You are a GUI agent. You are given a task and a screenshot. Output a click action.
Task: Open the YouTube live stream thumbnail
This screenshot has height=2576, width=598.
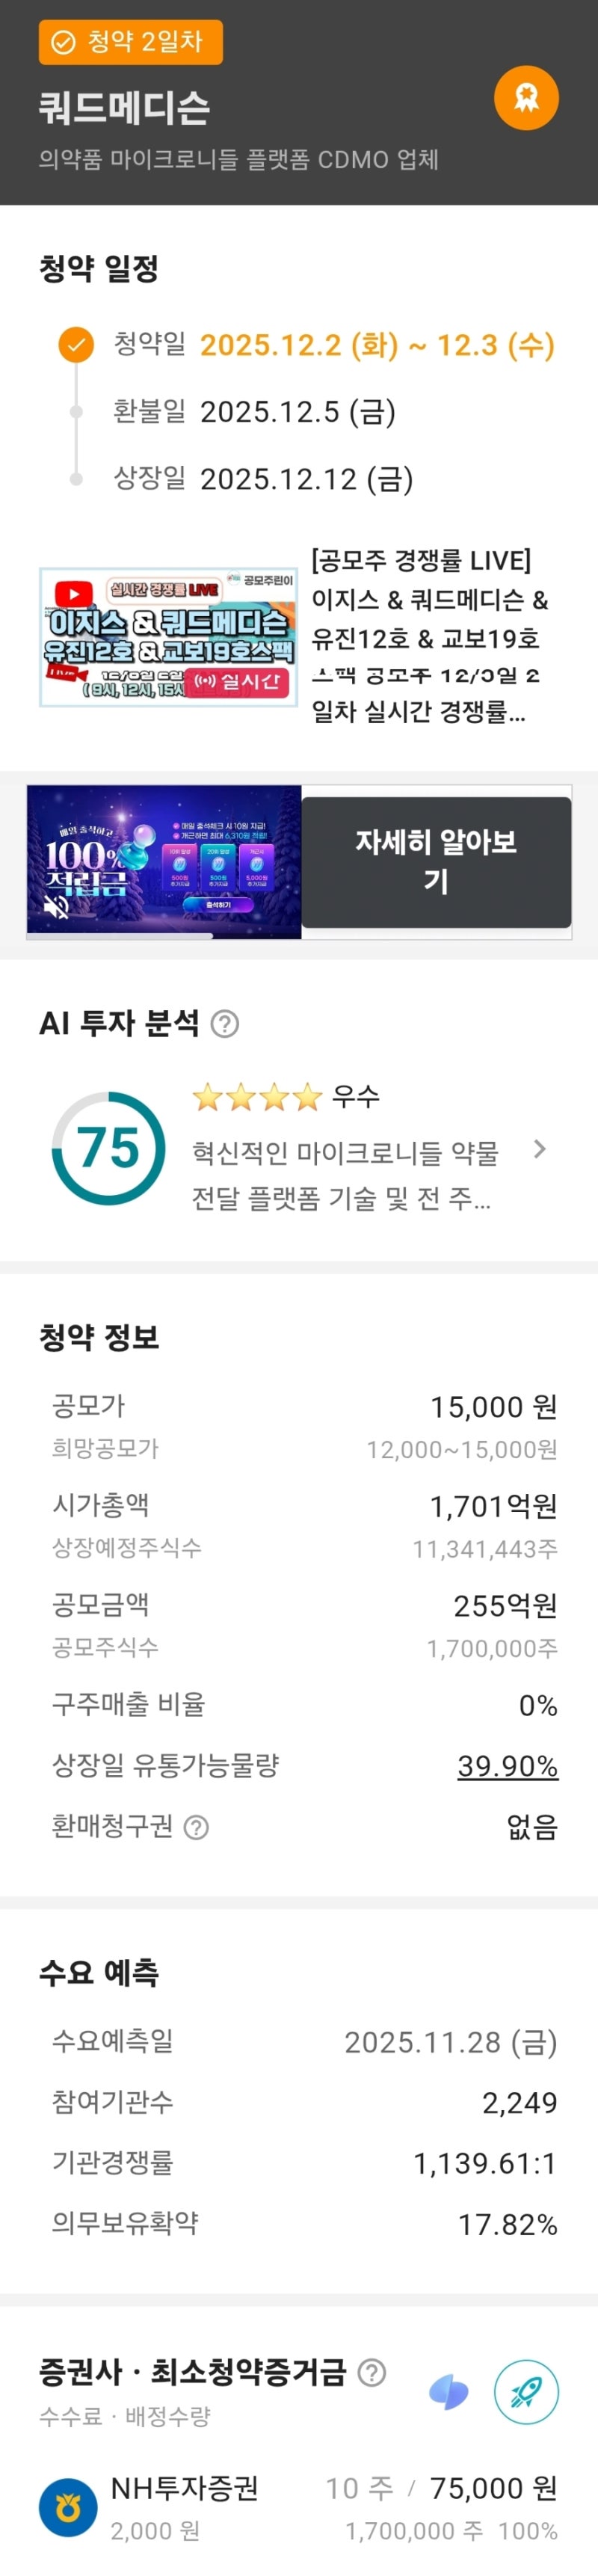168,637
